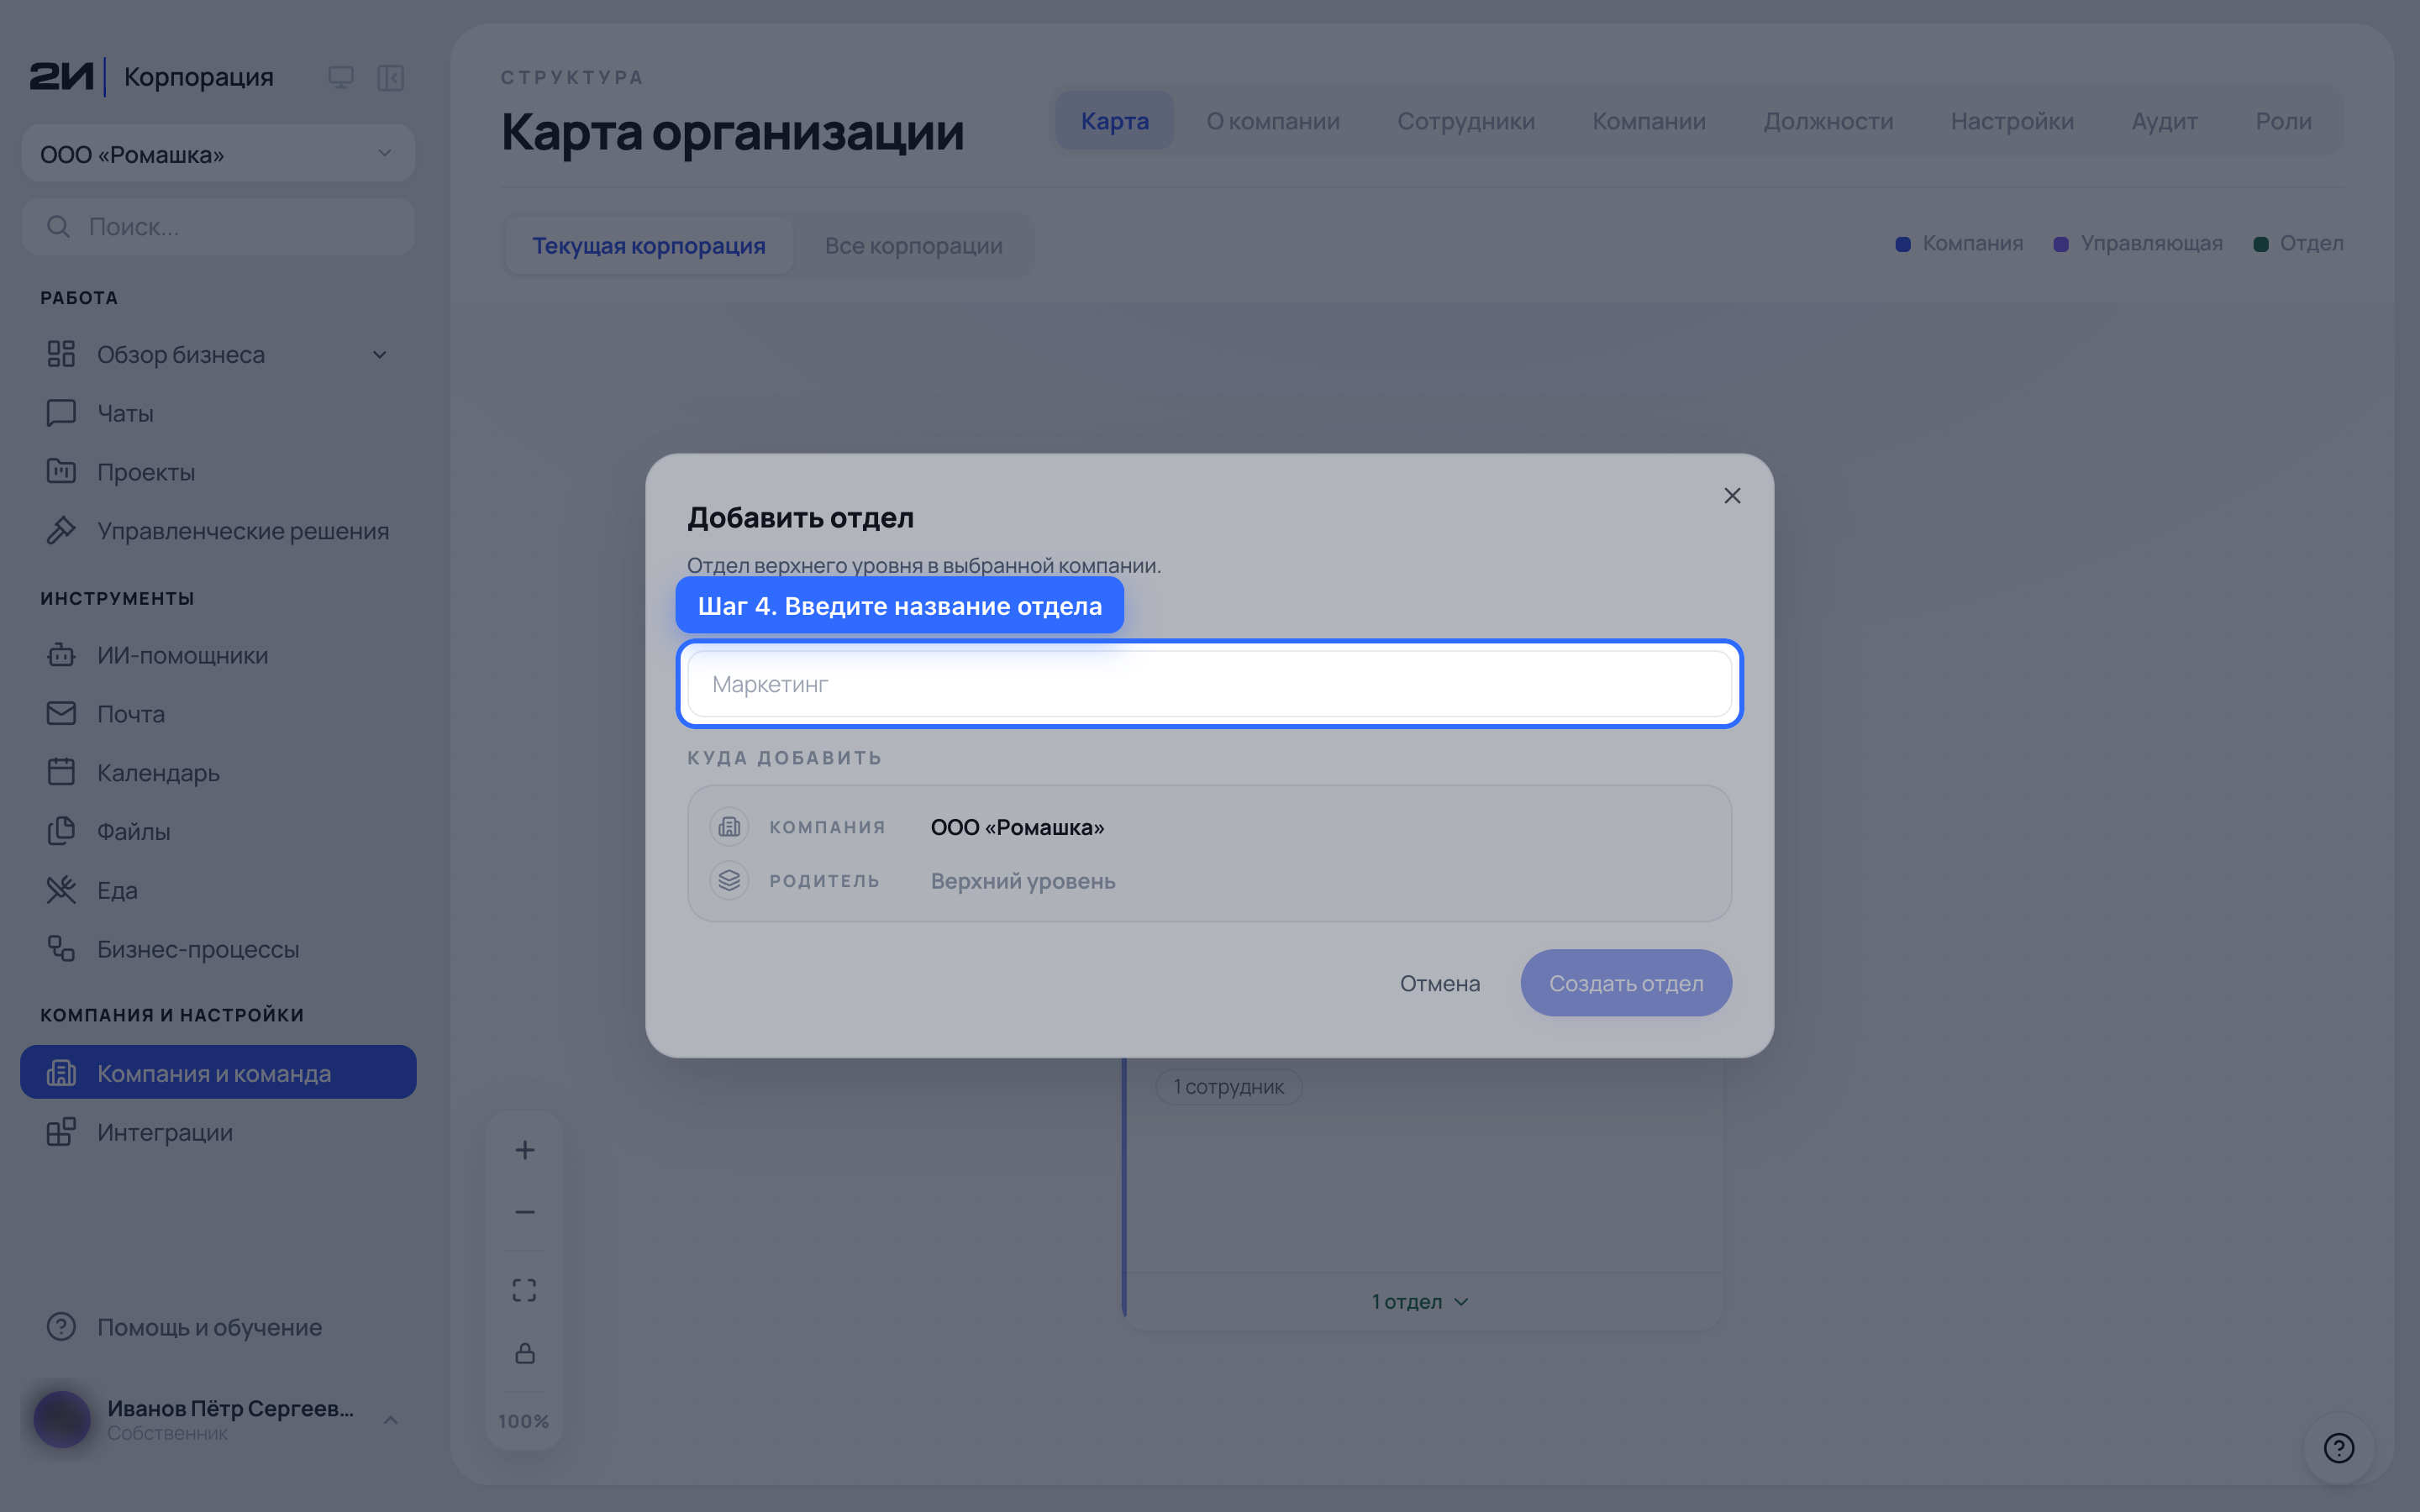The height and width of the screenshot is (1512, 2420).
Task: Open Чаты from the sidebar
Action: [218, 413]
